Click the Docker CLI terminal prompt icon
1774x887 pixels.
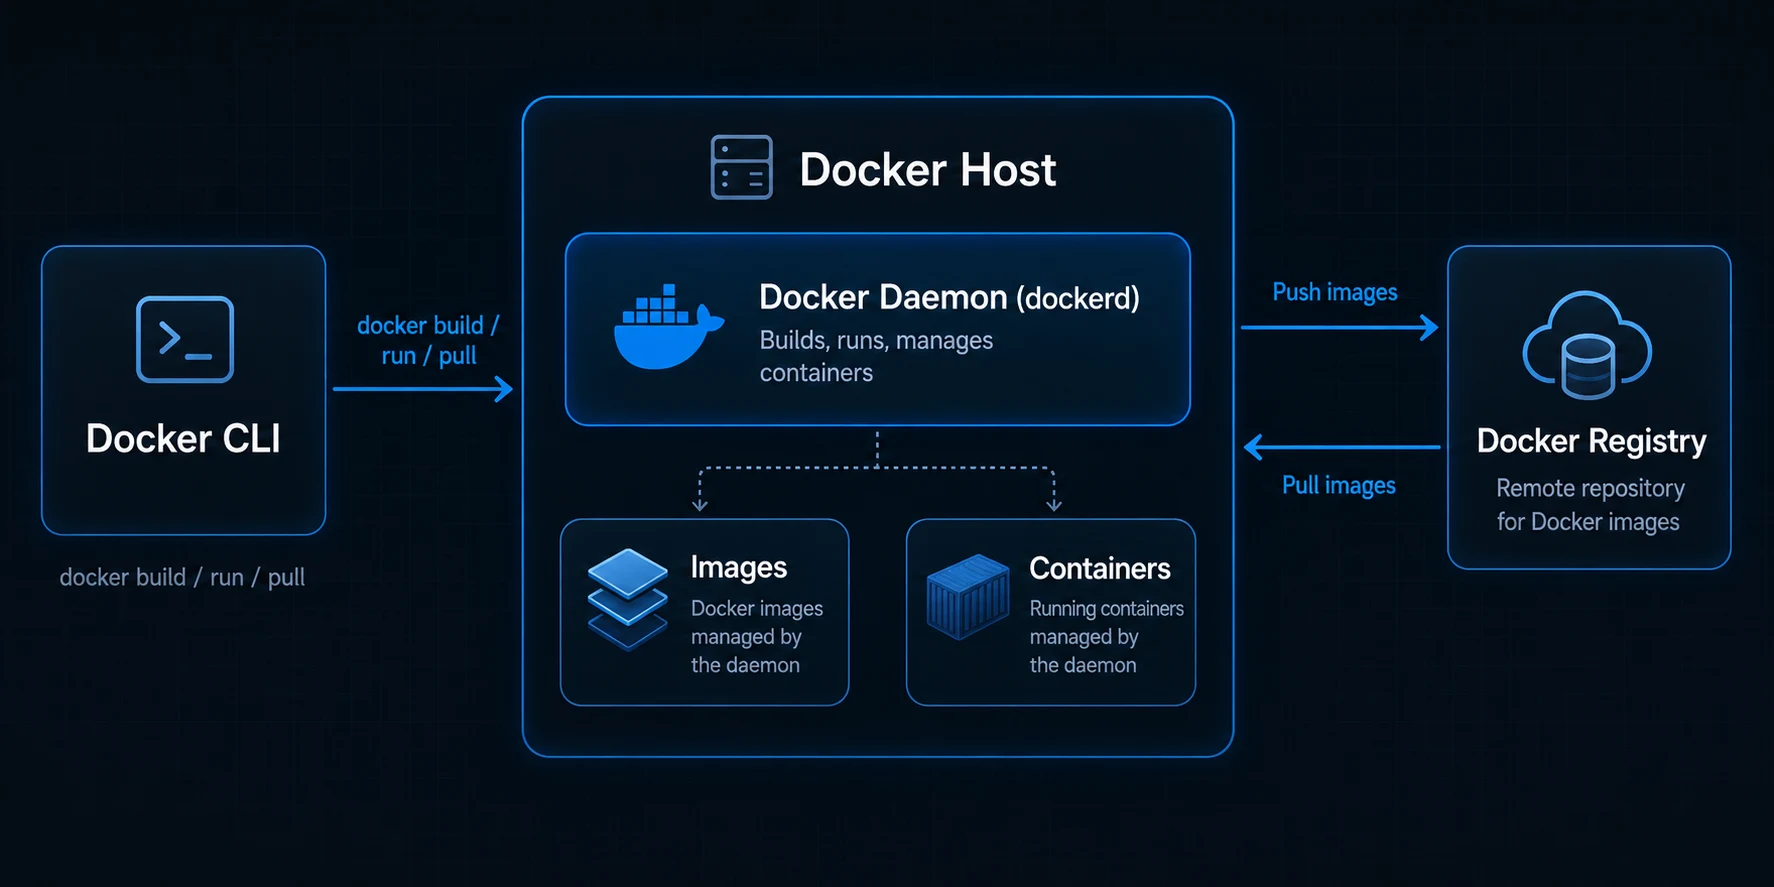(185, 339)
